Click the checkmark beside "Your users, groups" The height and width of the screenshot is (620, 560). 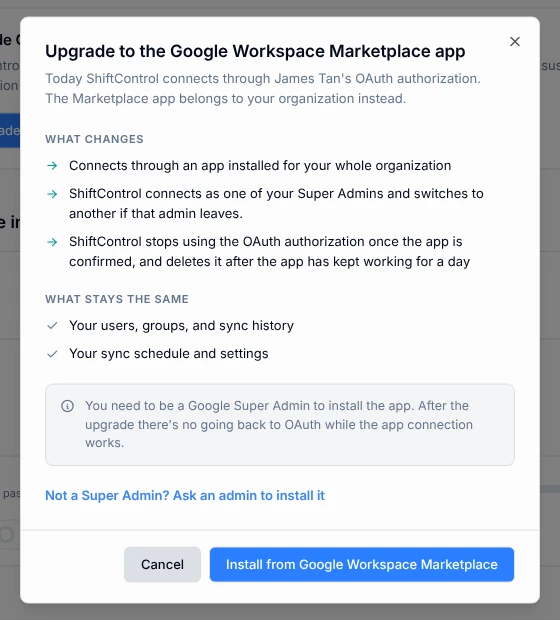52,326
